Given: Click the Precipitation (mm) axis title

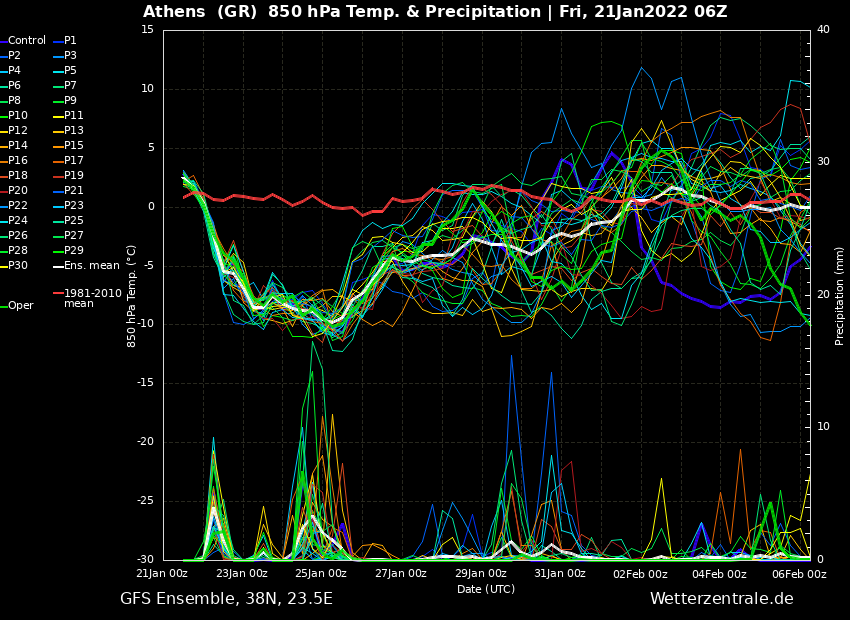Looking at the screenshot, I should coord(839,296).
